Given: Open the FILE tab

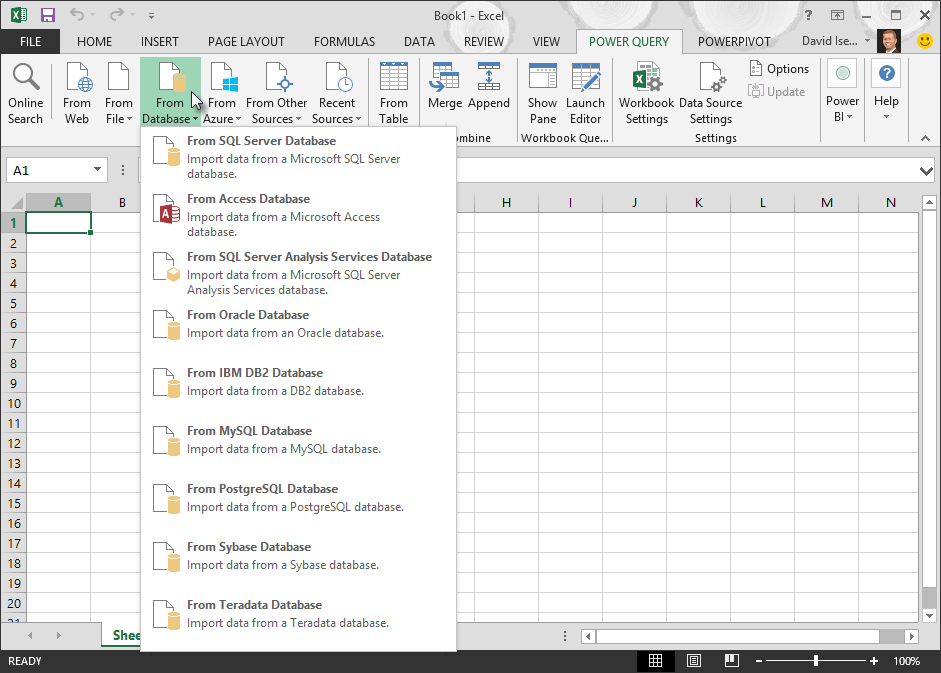Looking at the screenshot, I should [x=30, y=41].
